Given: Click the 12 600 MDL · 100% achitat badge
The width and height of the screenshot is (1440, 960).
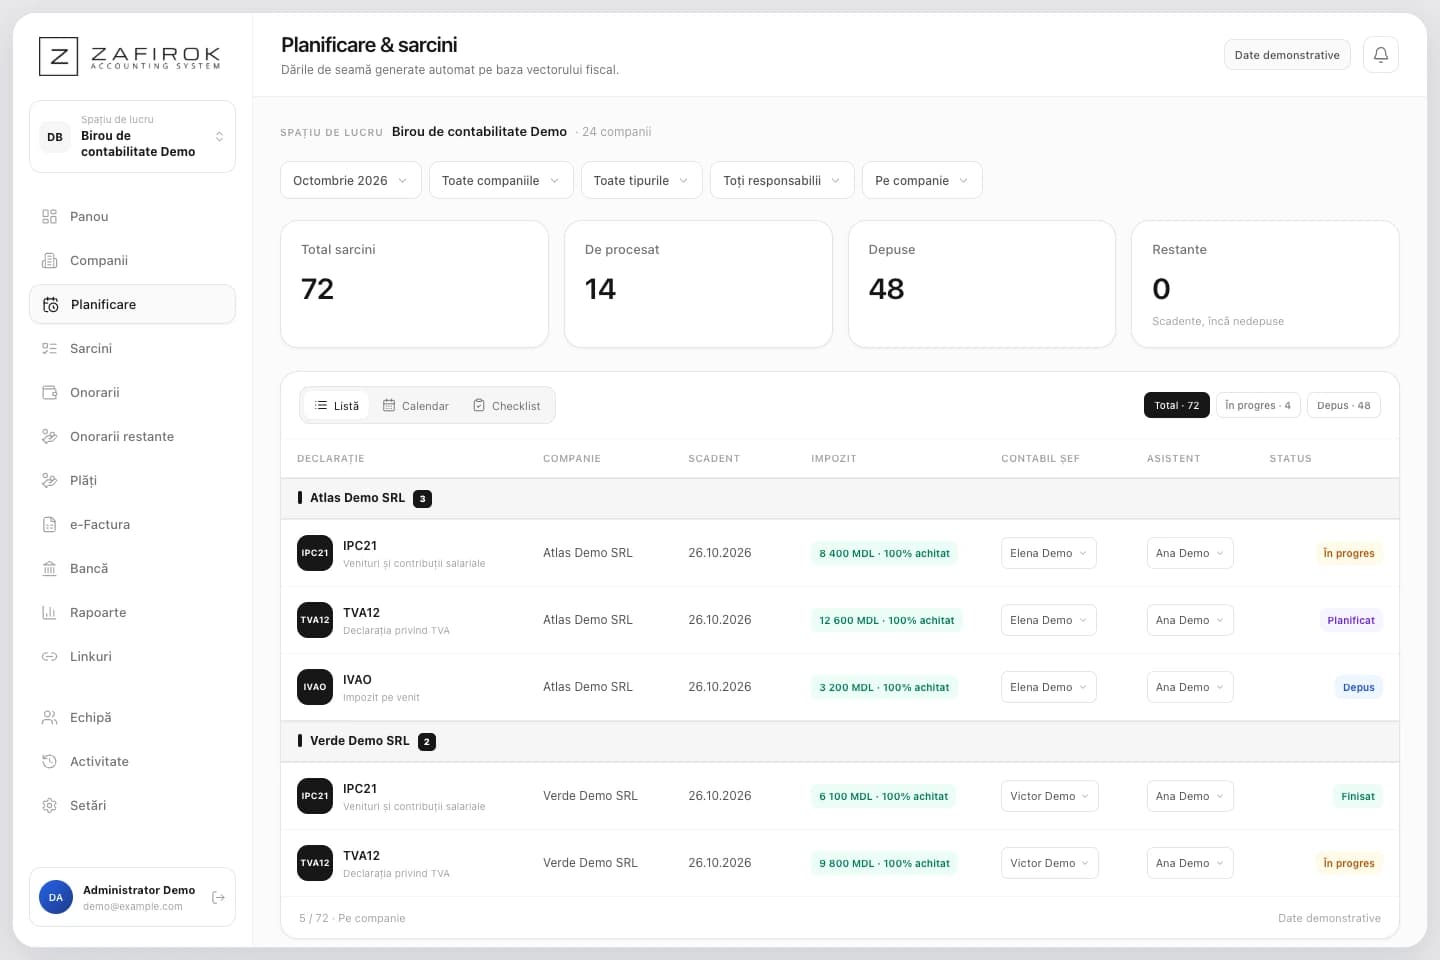Looking at the screenshot, I should coord(886,620).
